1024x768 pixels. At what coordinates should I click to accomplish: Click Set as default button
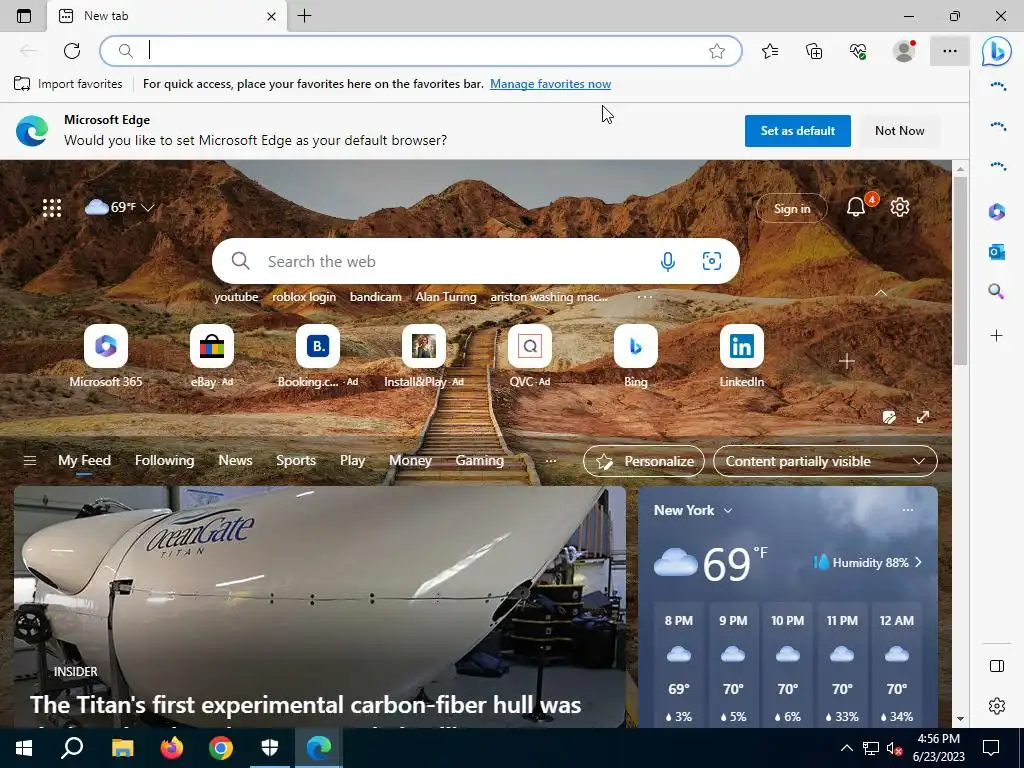797,131
